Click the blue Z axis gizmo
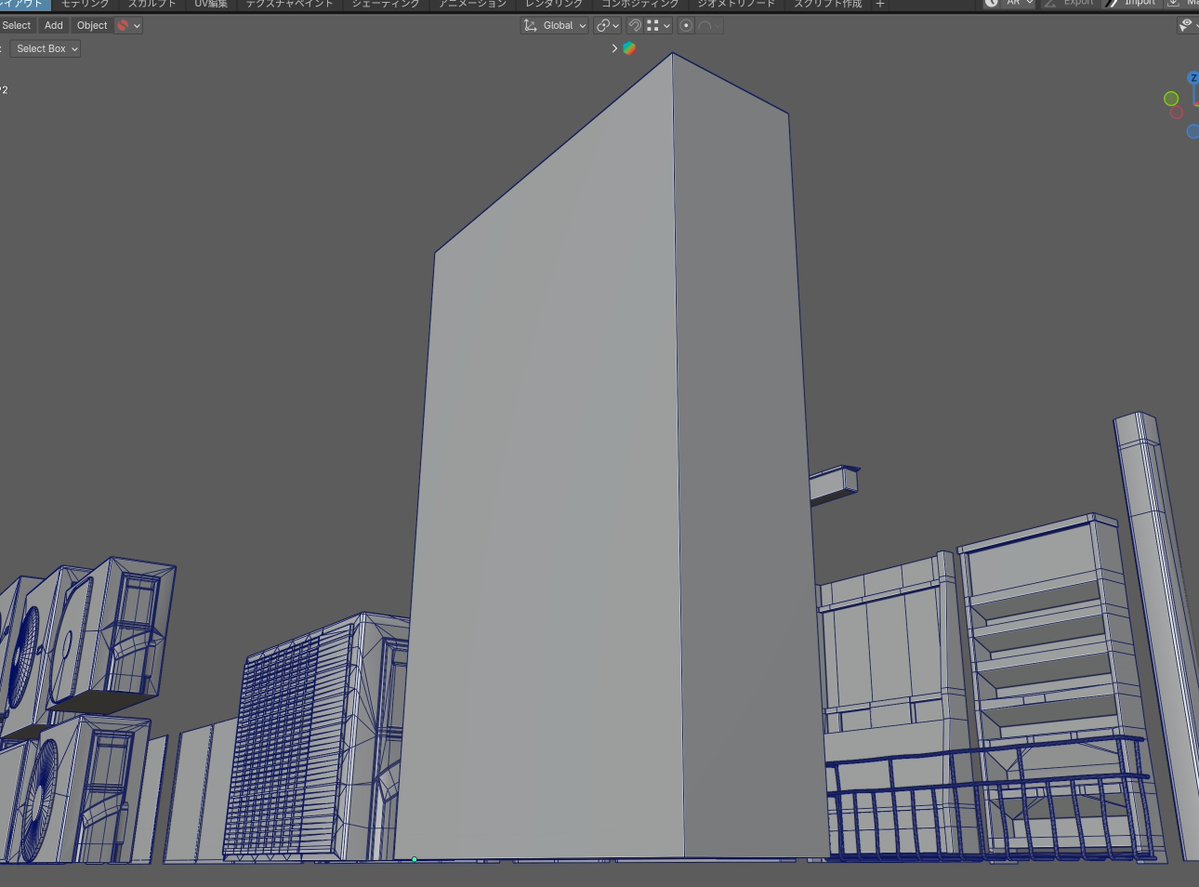 (1193, 78)
